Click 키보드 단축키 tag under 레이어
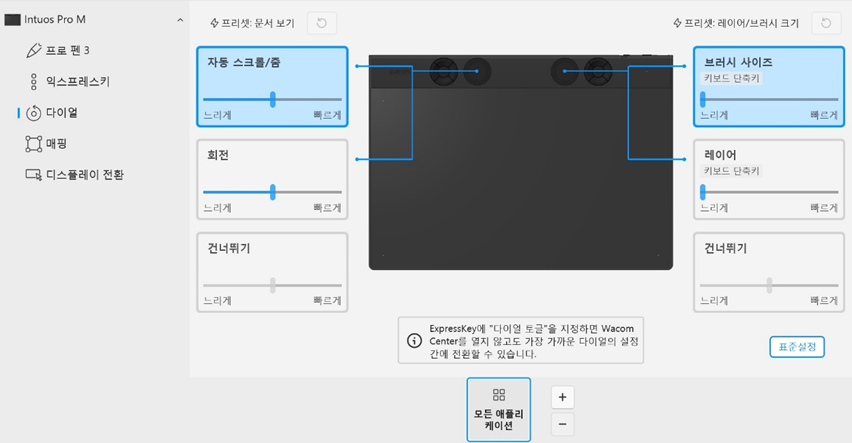This screenshot has height=443, width=852. (731, 171)
